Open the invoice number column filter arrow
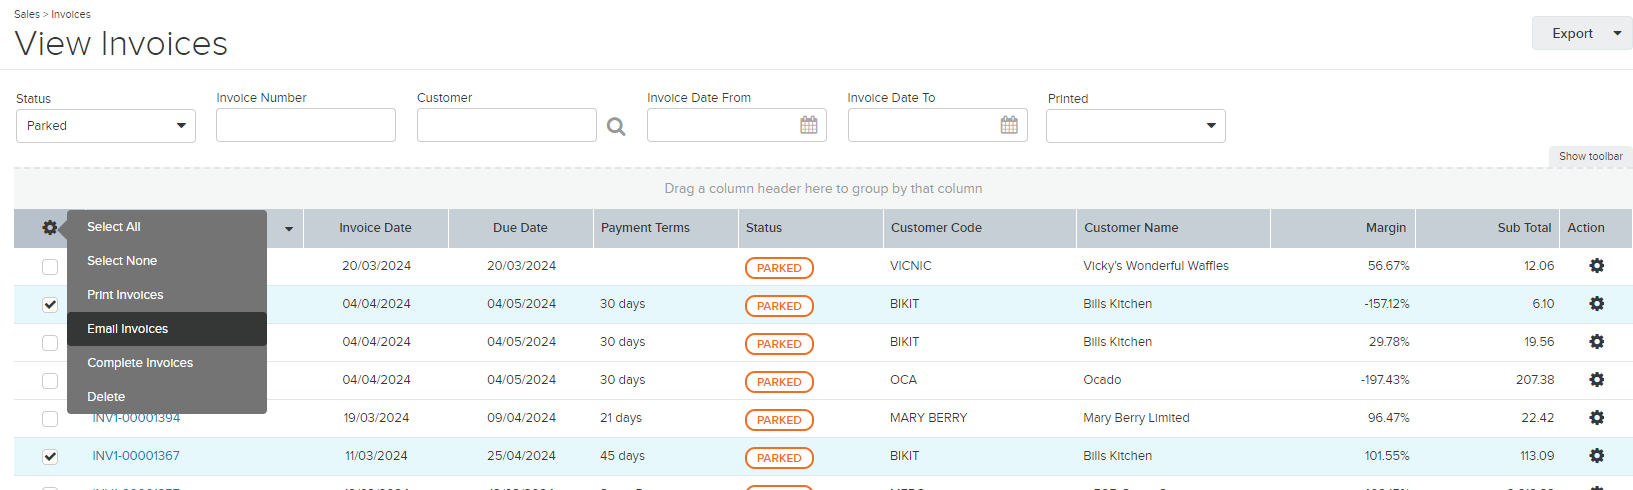1633x490 pixels. pyautogui.click(x=289, y=229)
